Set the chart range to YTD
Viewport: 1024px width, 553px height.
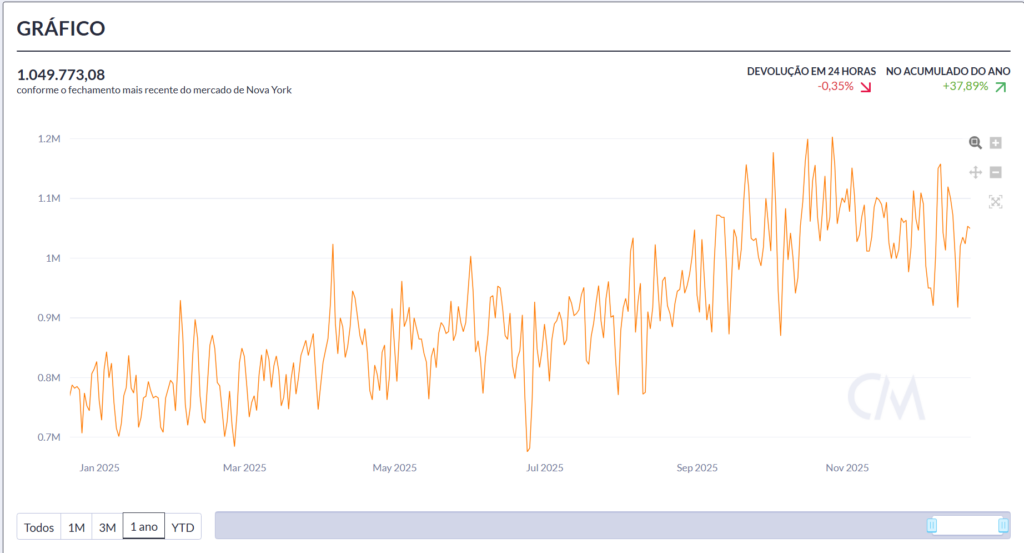pyautogui.click(x=183, y=527)
